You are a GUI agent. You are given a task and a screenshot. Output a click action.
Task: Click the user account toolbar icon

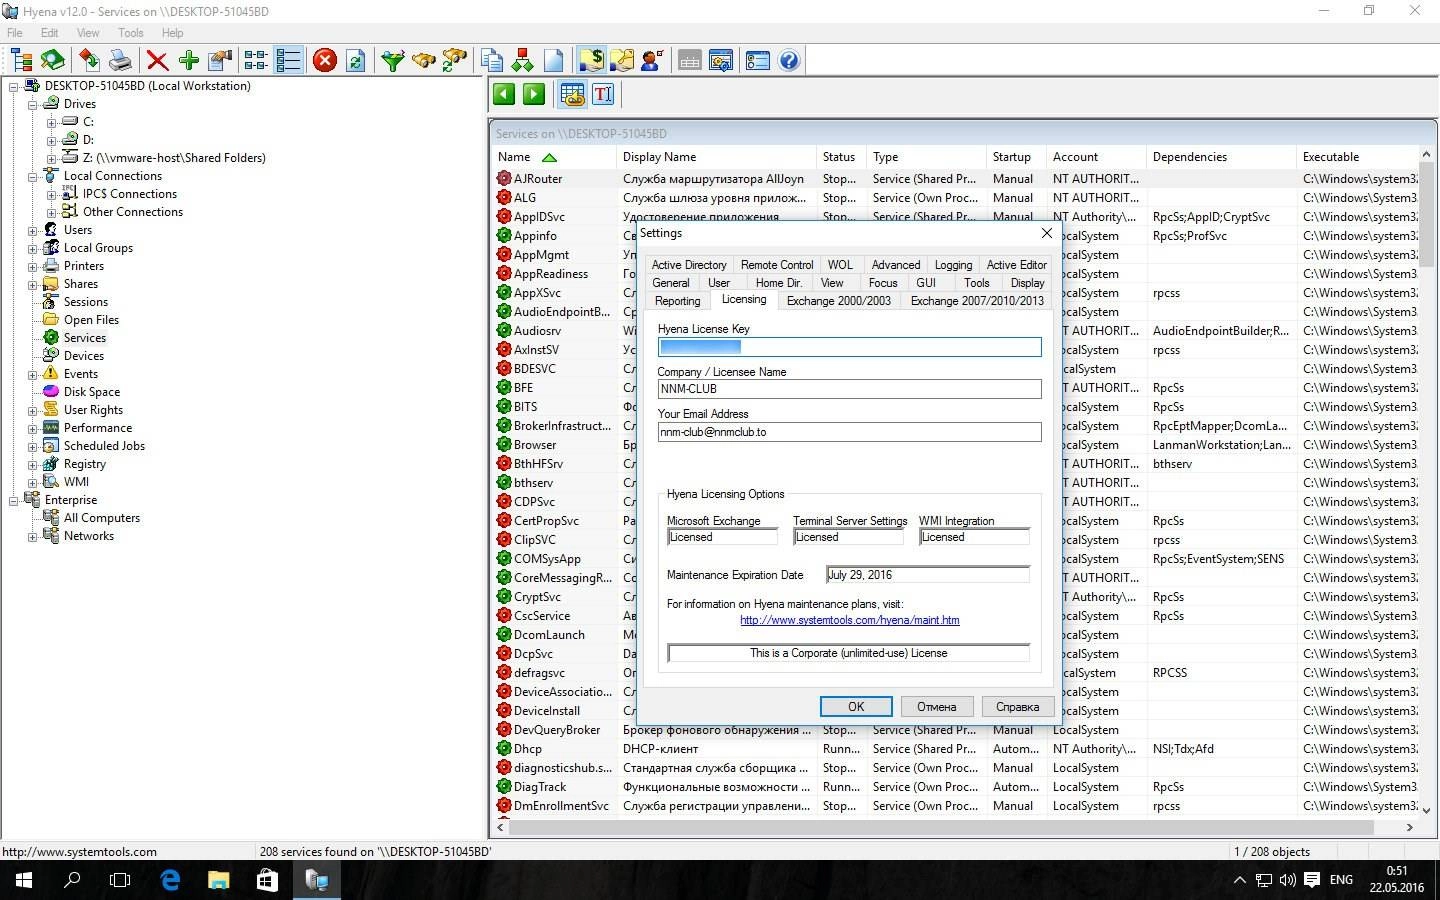coord(653,61)
